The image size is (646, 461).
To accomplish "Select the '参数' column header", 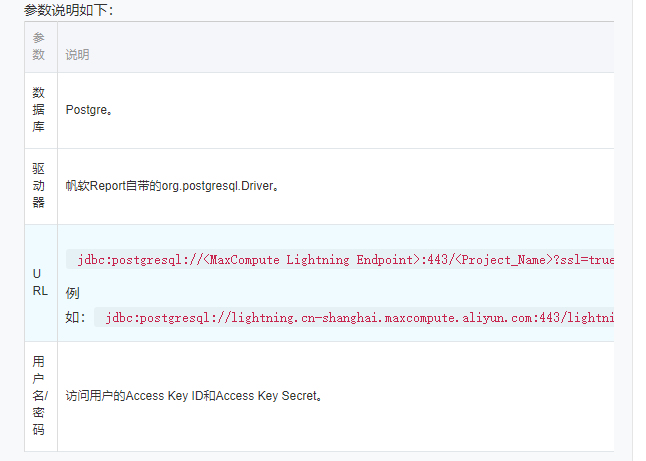I will coord(41,47).
